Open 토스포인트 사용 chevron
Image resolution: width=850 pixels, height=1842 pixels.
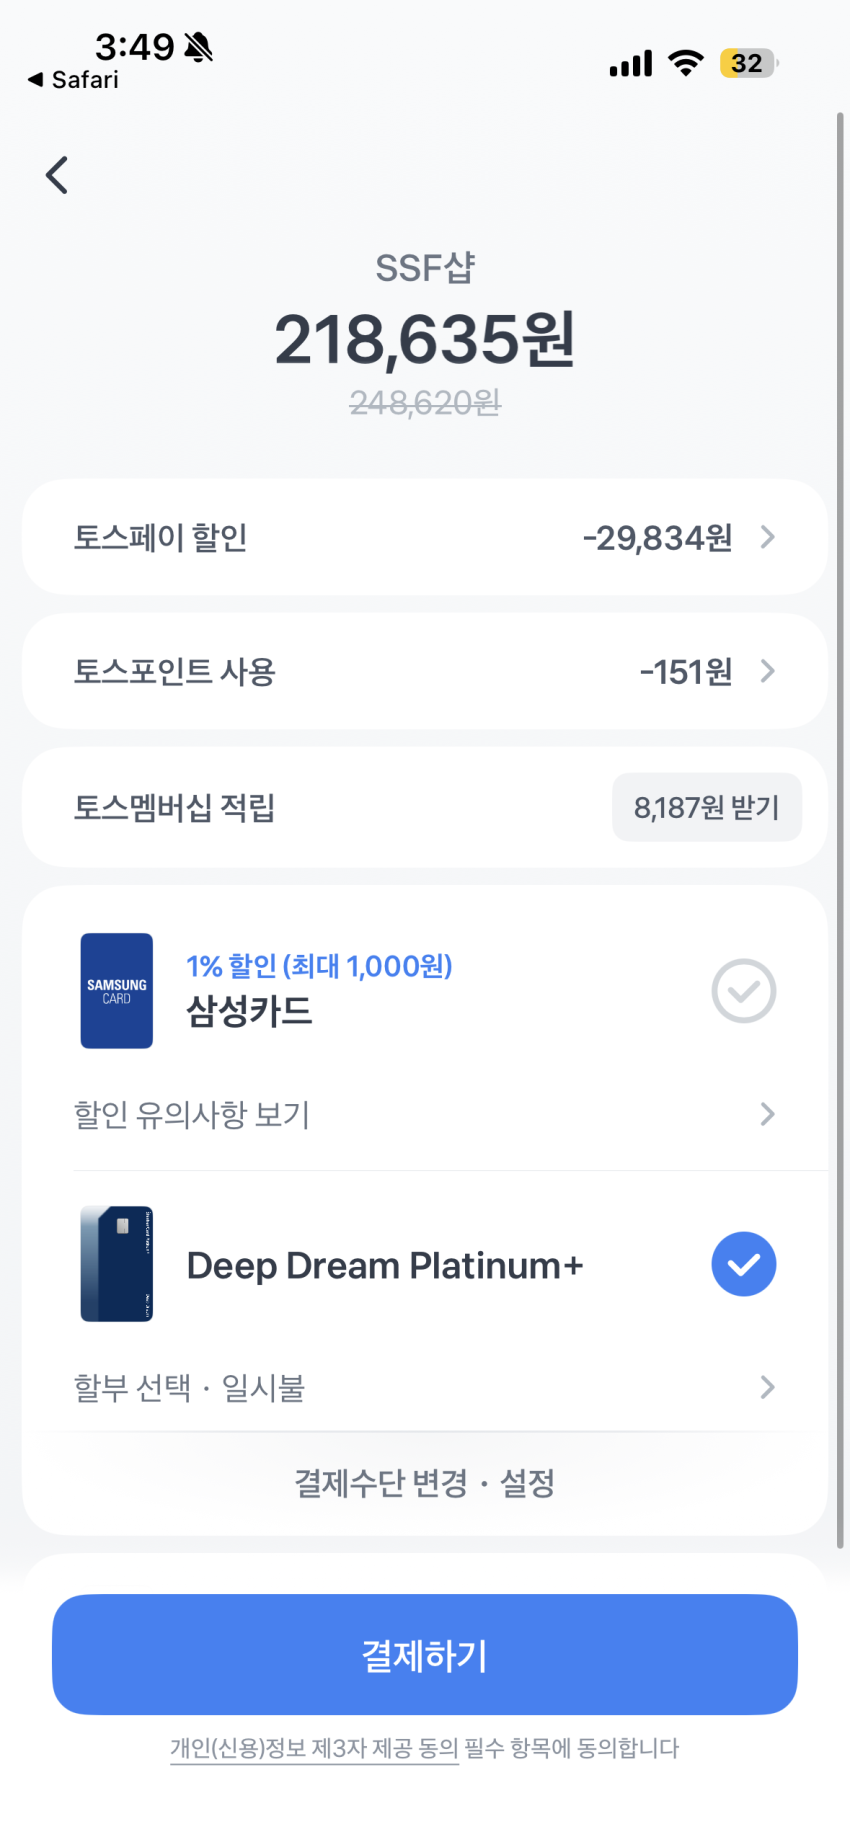point(767,671)
